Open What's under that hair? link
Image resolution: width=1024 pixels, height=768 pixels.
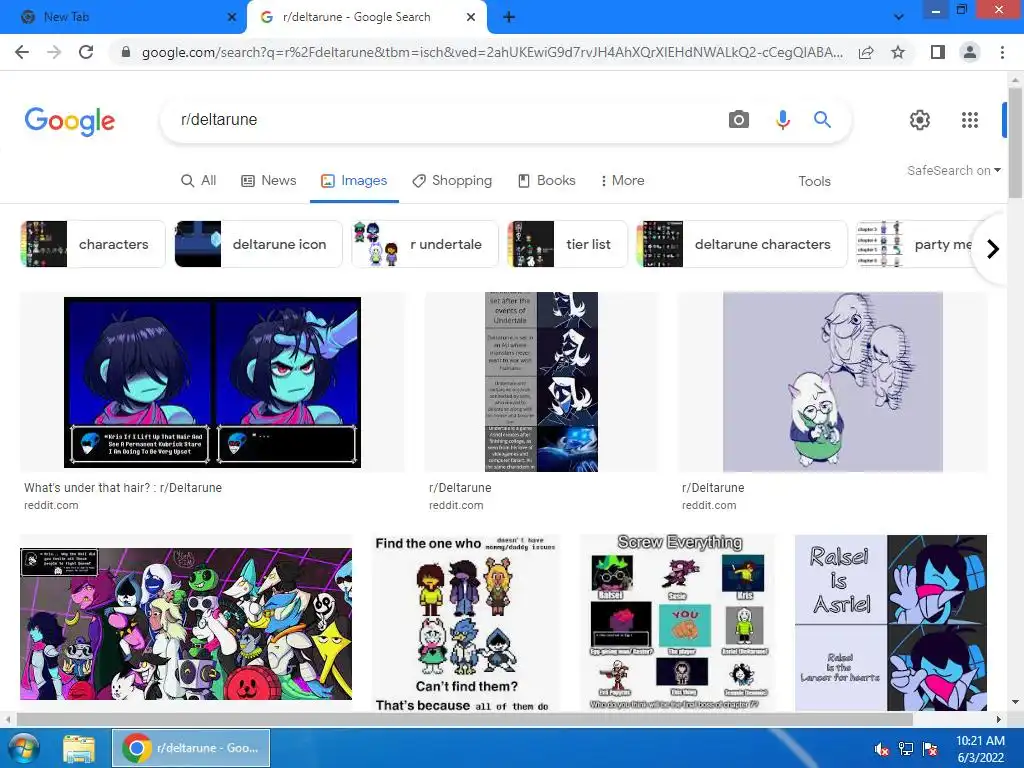coord(123,488)
